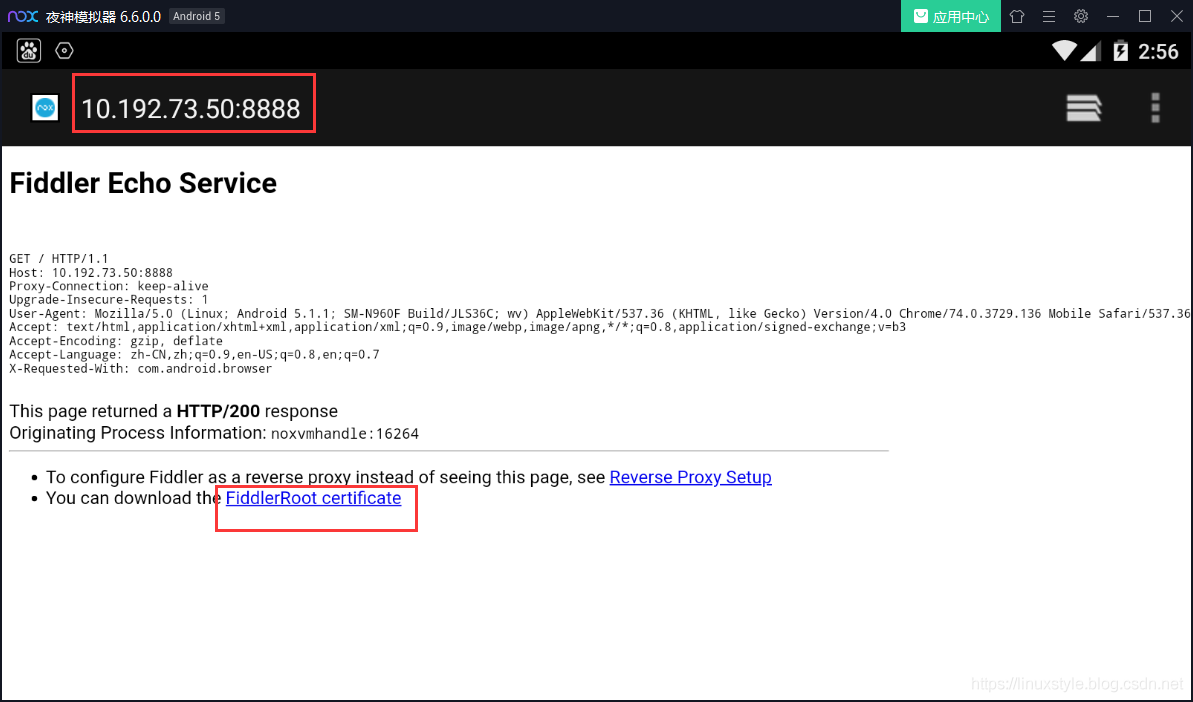Close the Nox emulator window
This screenshot has height=702, width=1193.
coord(1176,16)
